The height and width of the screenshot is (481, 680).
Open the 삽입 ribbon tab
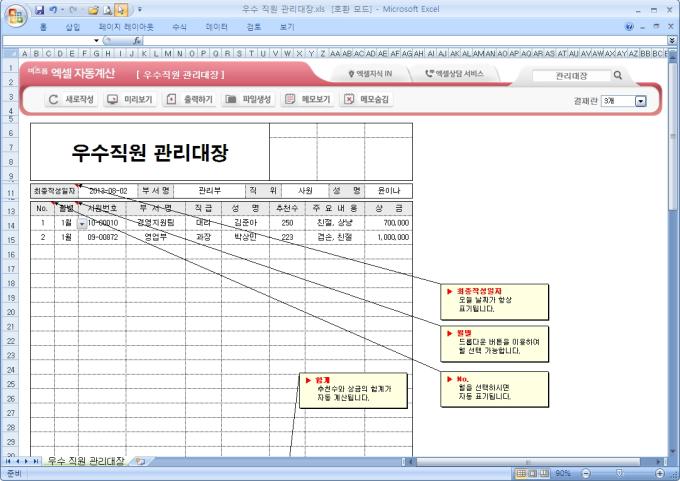tap(72, 27)
